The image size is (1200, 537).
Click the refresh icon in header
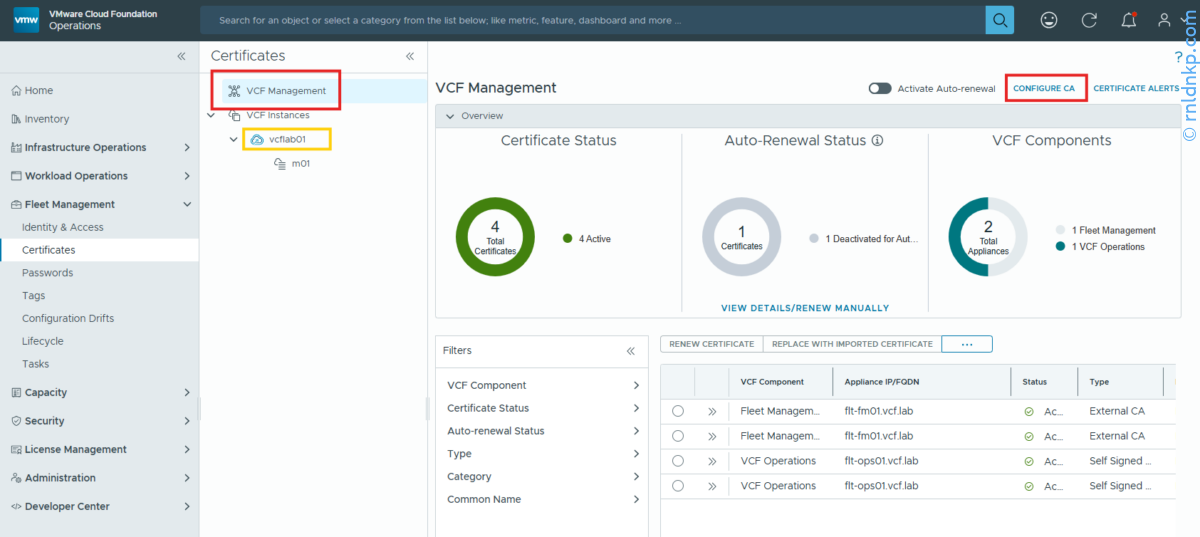click(x=1089, y=20)
